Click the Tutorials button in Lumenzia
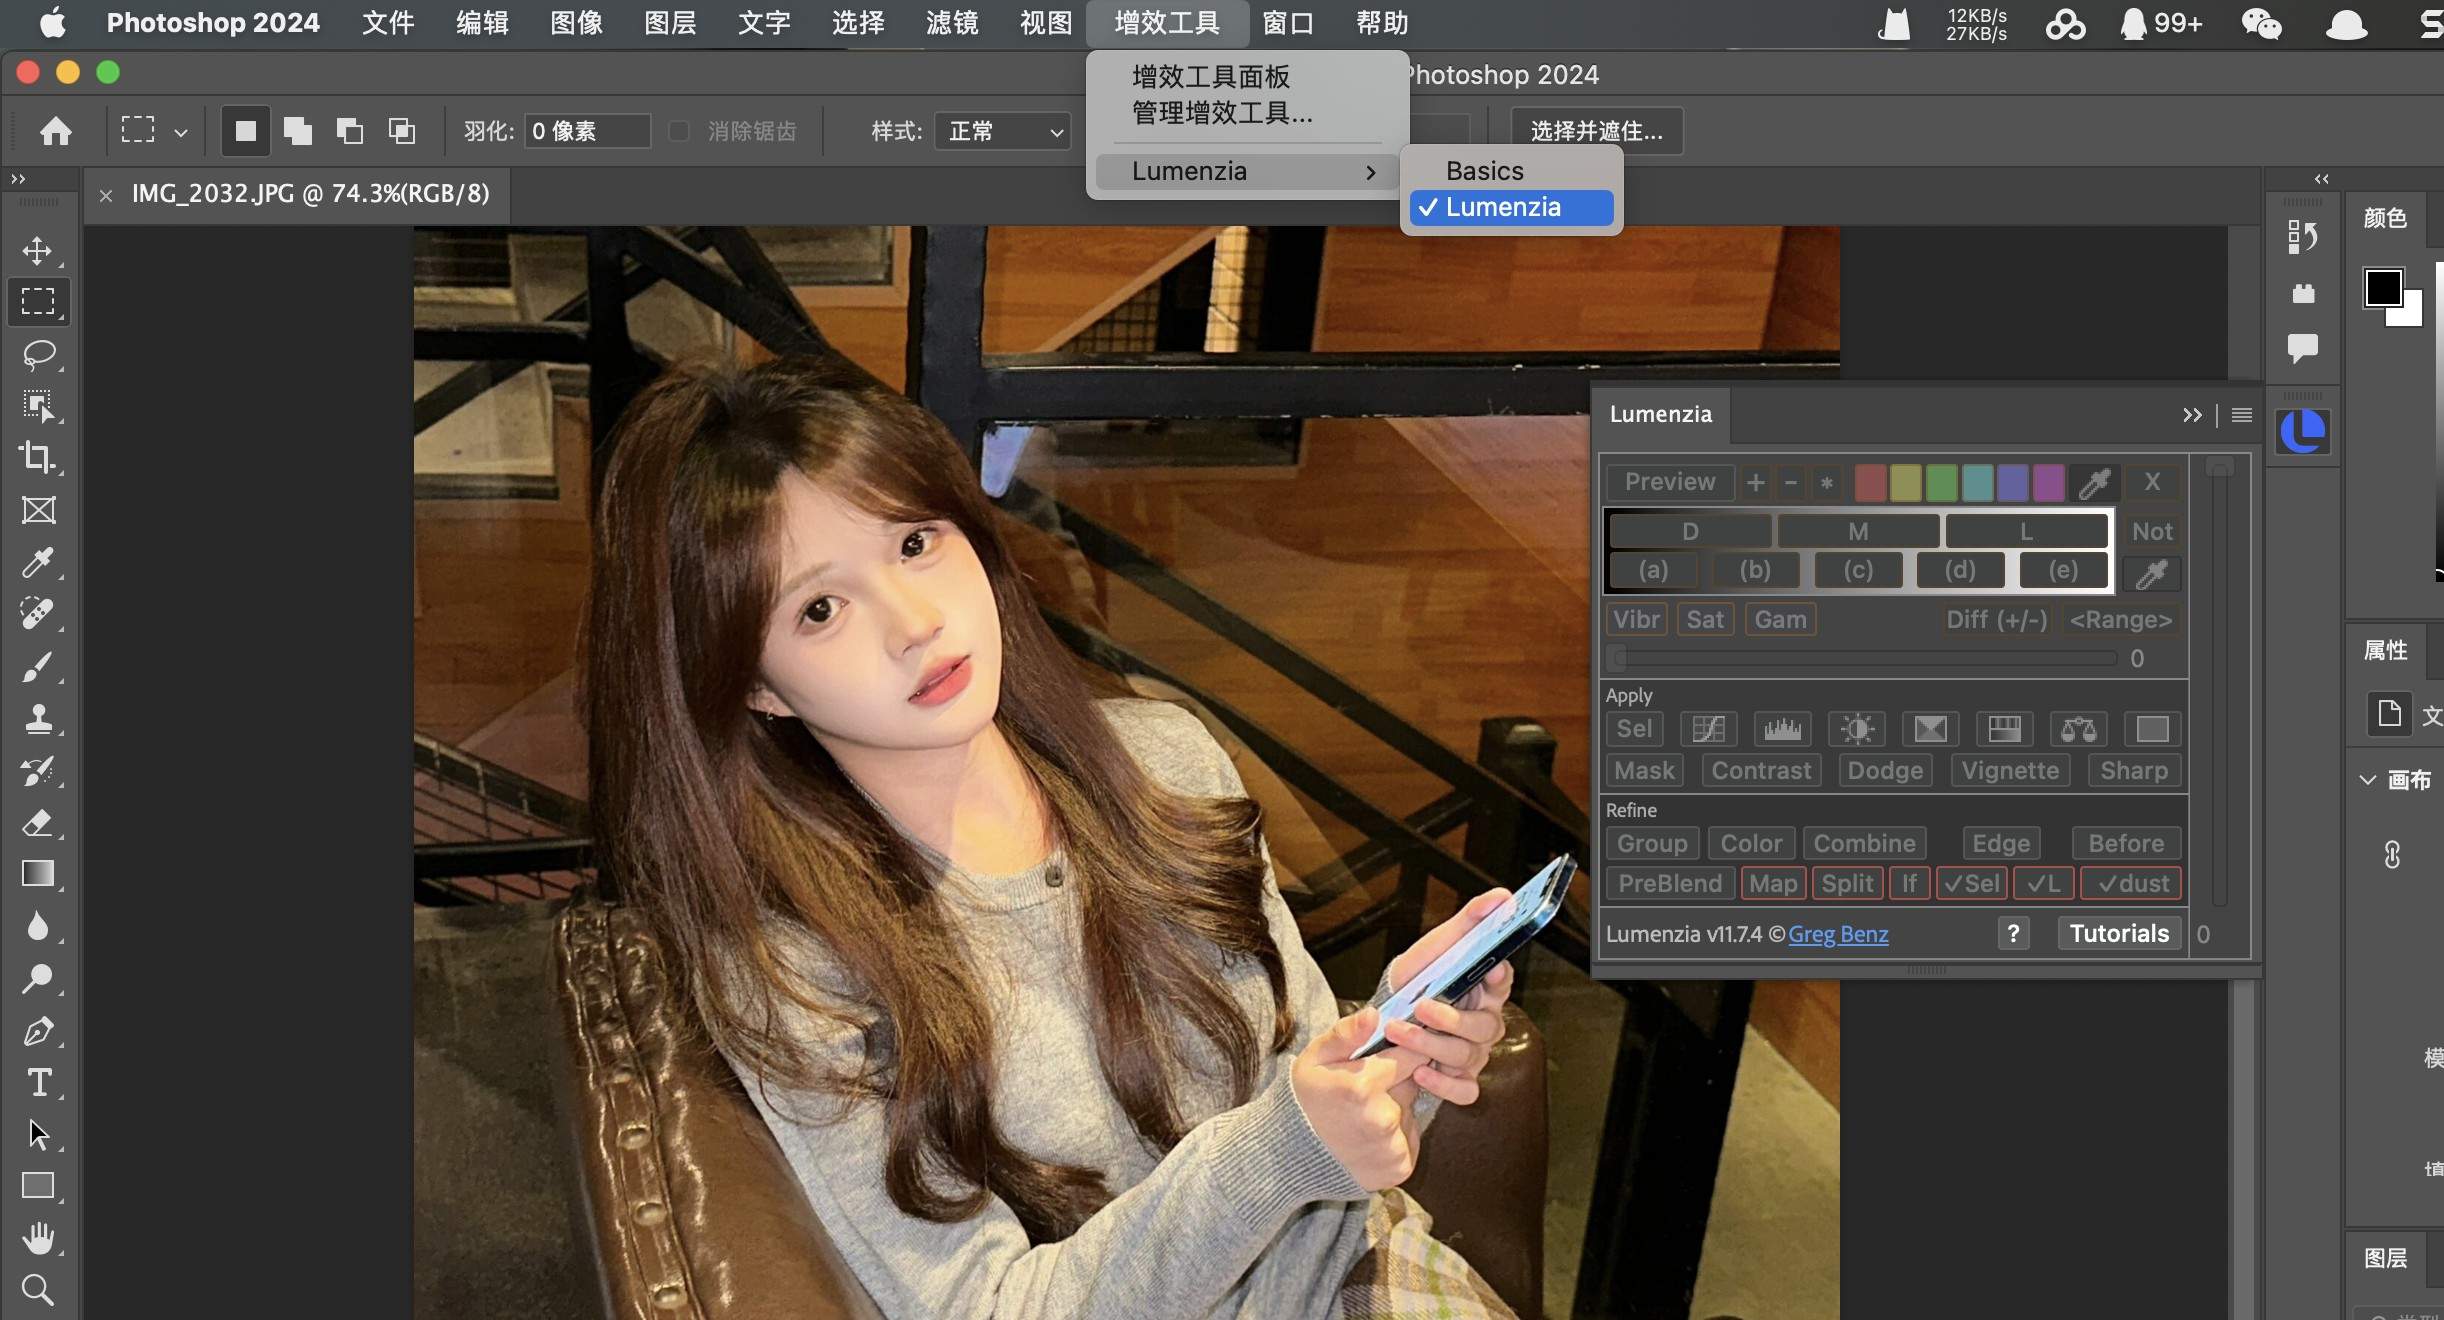This screenshot has height=1320, width=2444. (2117, 932)
